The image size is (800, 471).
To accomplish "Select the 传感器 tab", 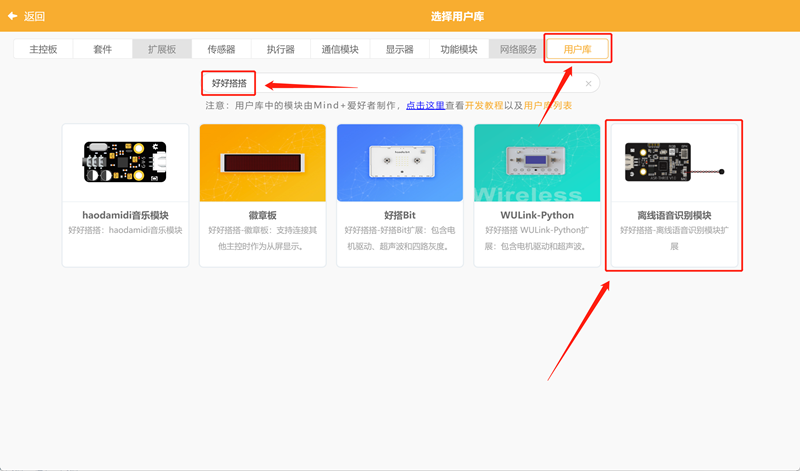I will click(221, 49).
